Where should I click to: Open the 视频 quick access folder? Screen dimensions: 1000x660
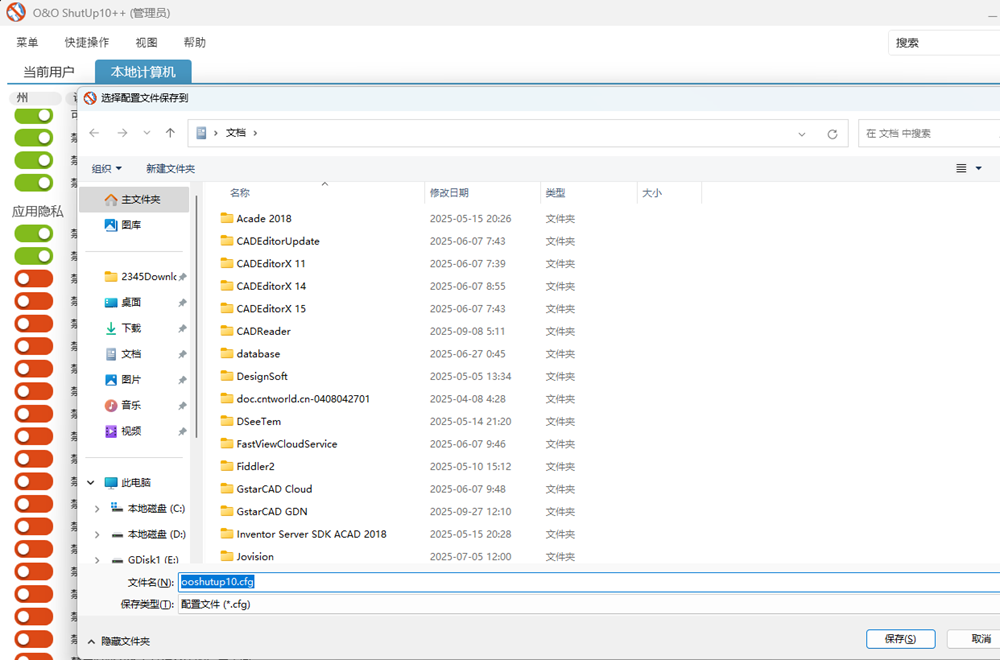tap(130, 431)
